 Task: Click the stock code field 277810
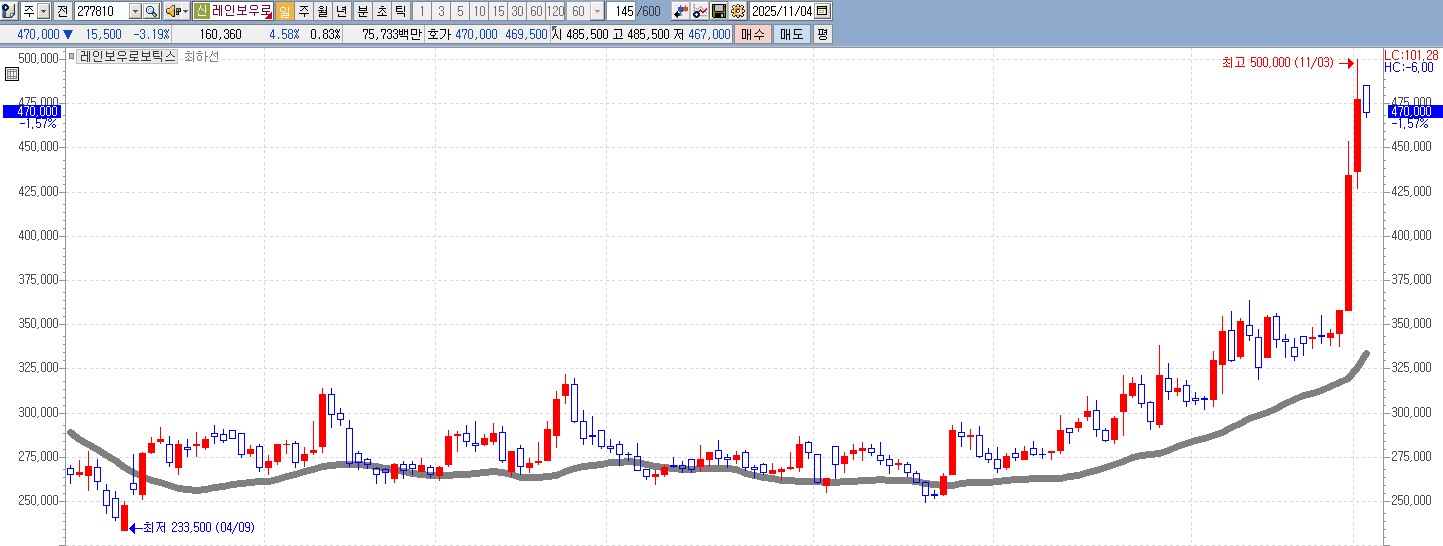click(102, 11)
